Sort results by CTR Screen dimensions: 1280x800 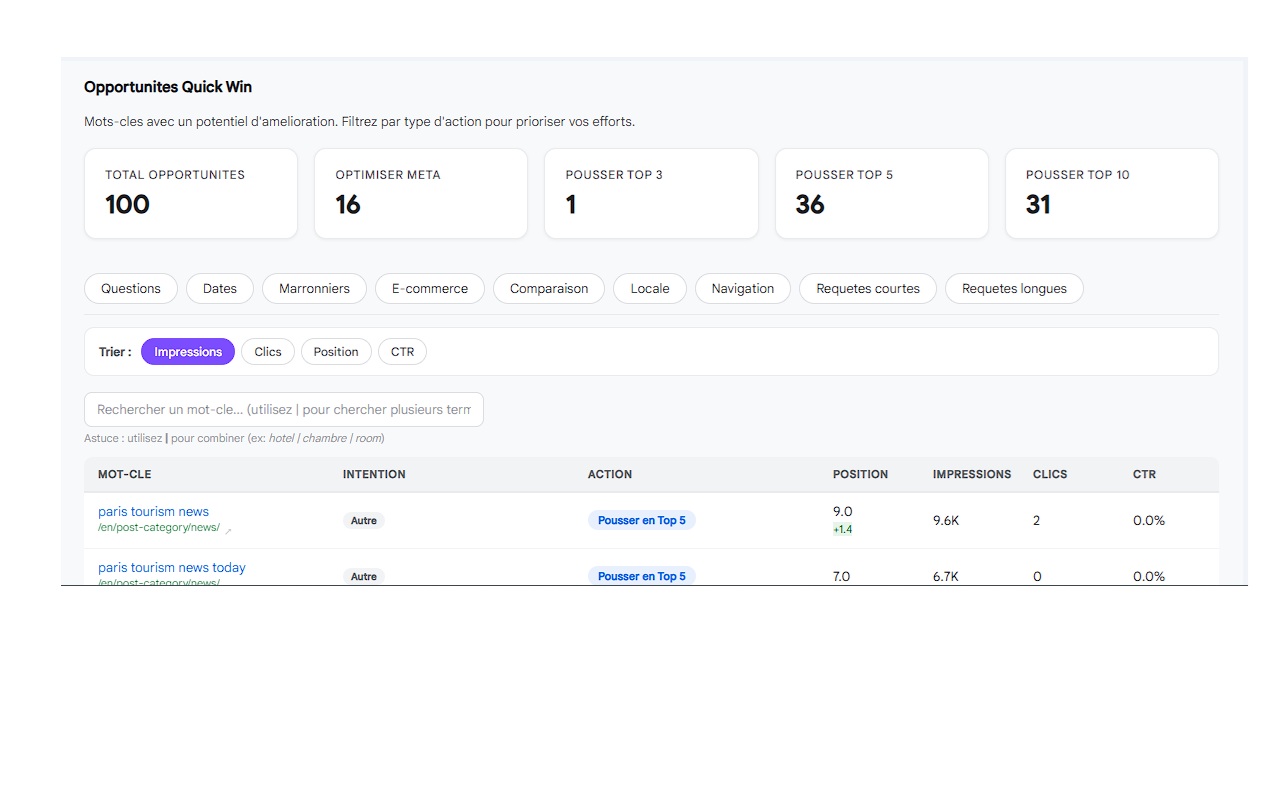pos(402,351)
